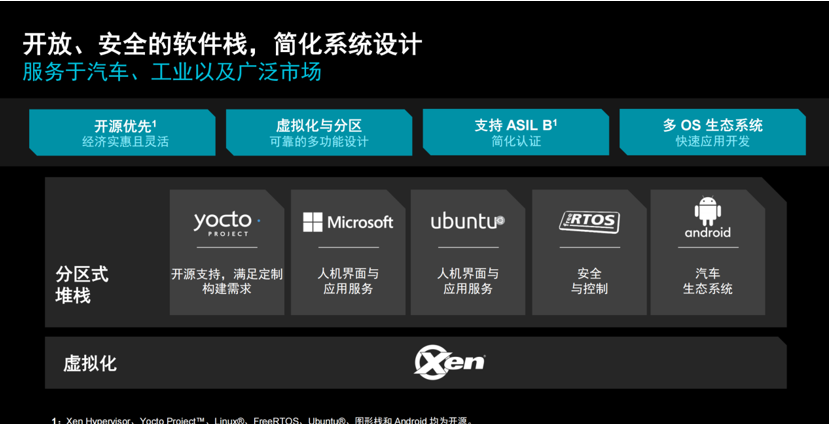830x424 pixels.
Task: Select 人机界面与应用服务 text under Microsoft
Action: 348,281
